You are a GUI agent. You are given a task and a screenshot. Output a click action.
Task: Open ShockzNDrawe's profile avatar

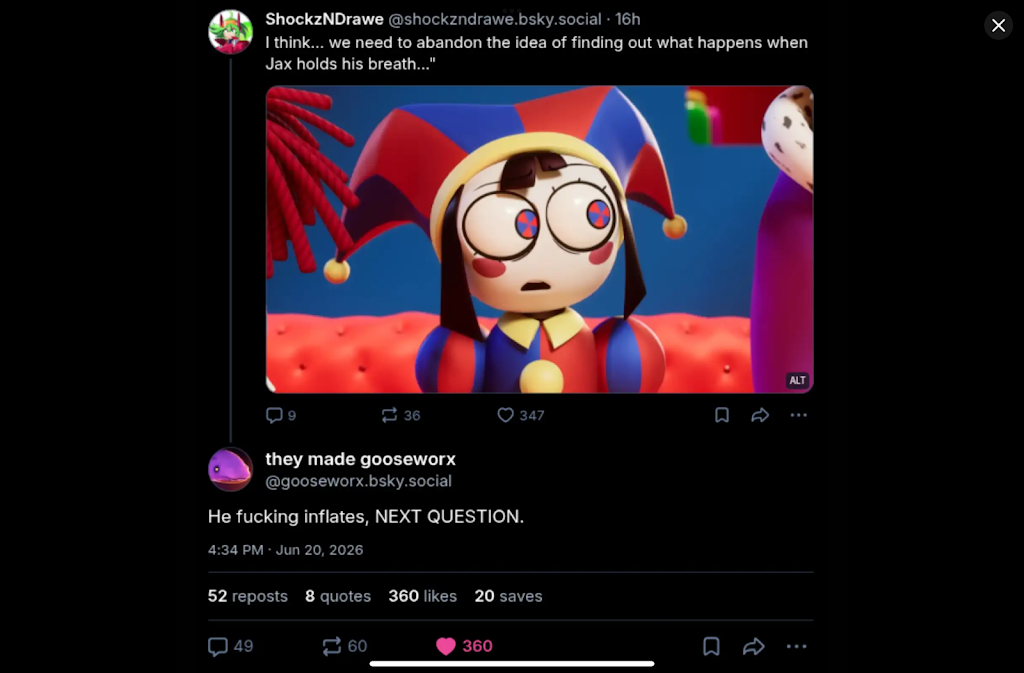231,31
